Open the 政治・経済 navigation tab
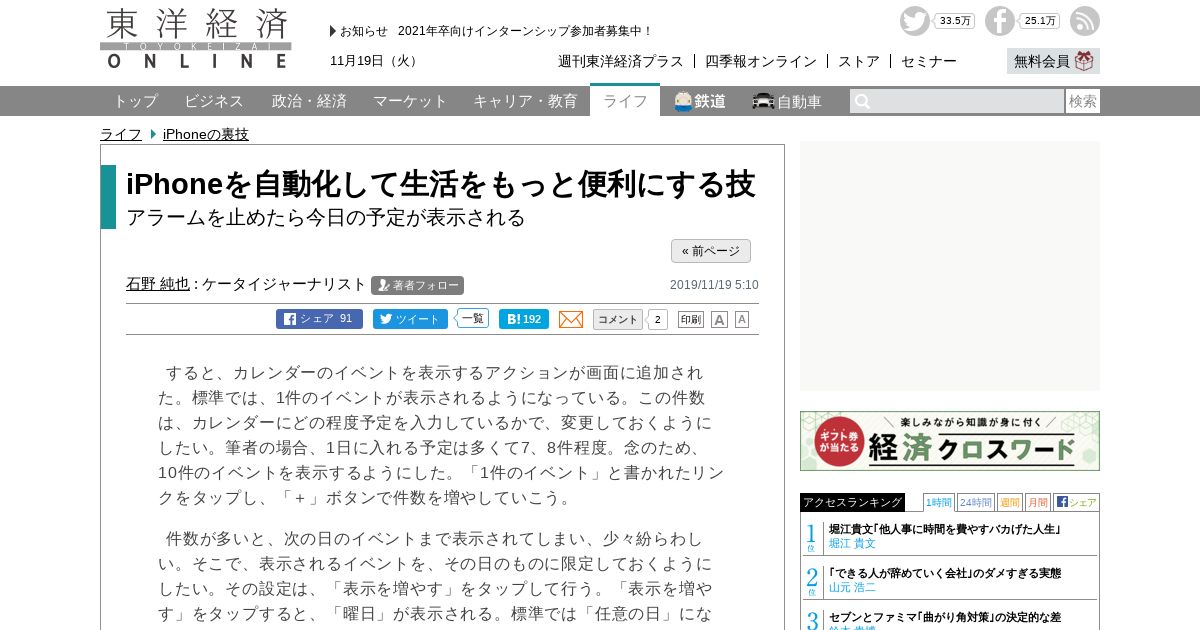Image resolution: width=1200 pixels, height=630 pixels. 309,101
